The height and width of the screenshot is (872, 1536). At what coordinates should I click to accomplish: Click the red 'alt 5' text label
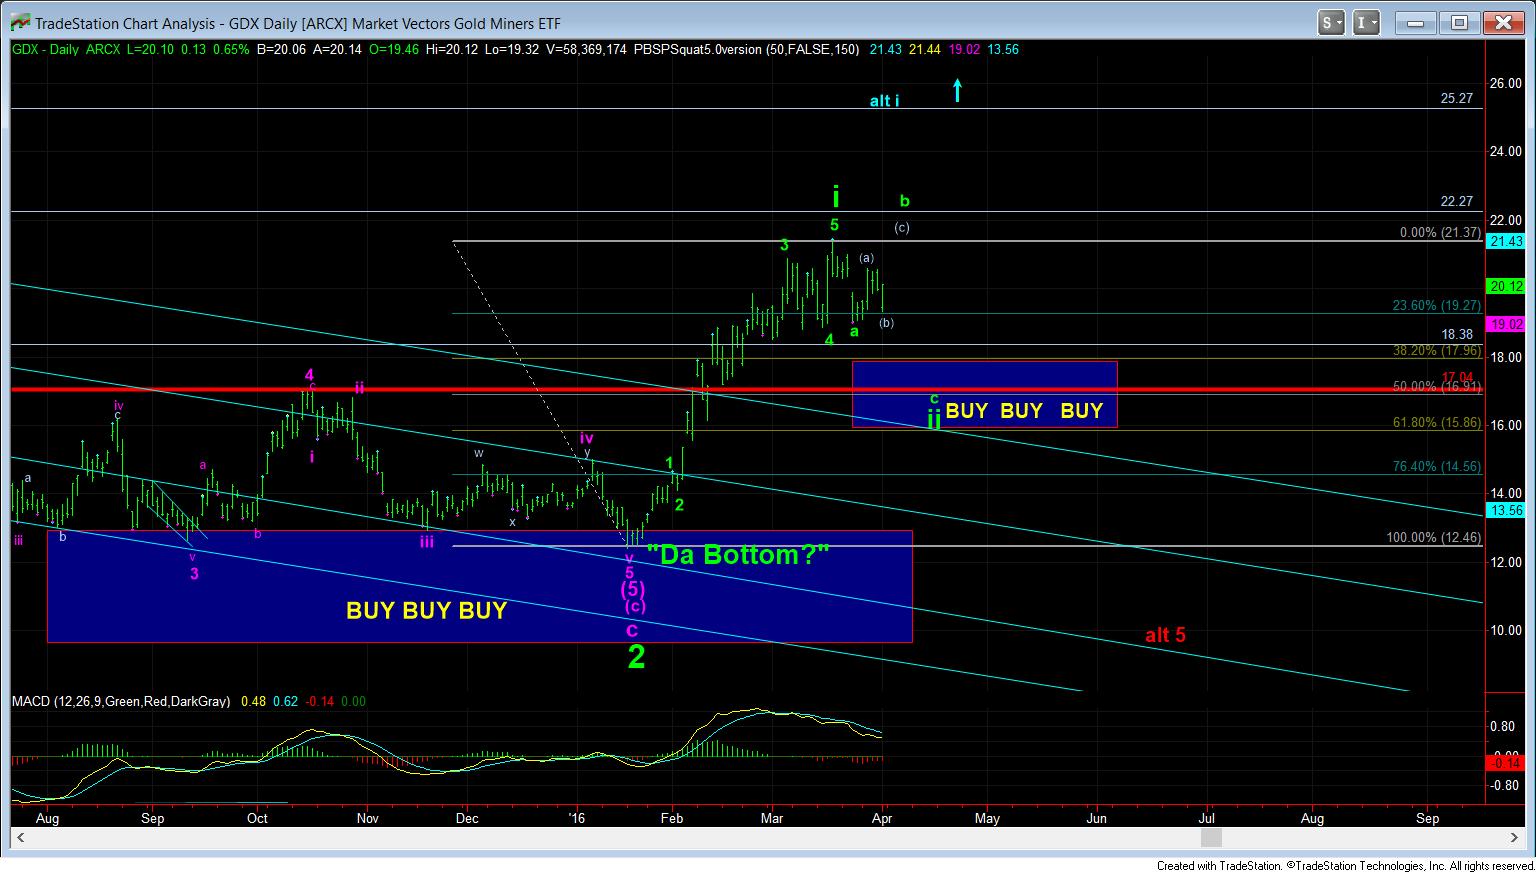1165,635
